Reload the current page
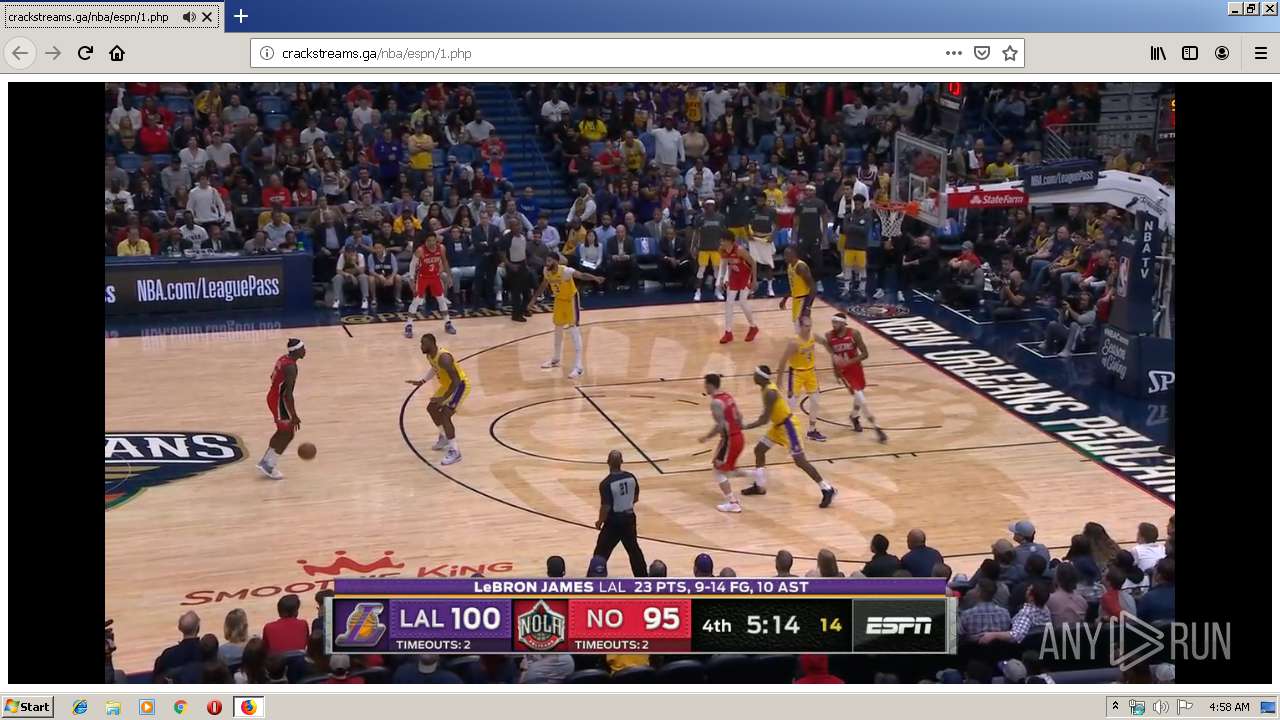The width and height of the screenshot is (1280, 720). click(x=85, y=53)
